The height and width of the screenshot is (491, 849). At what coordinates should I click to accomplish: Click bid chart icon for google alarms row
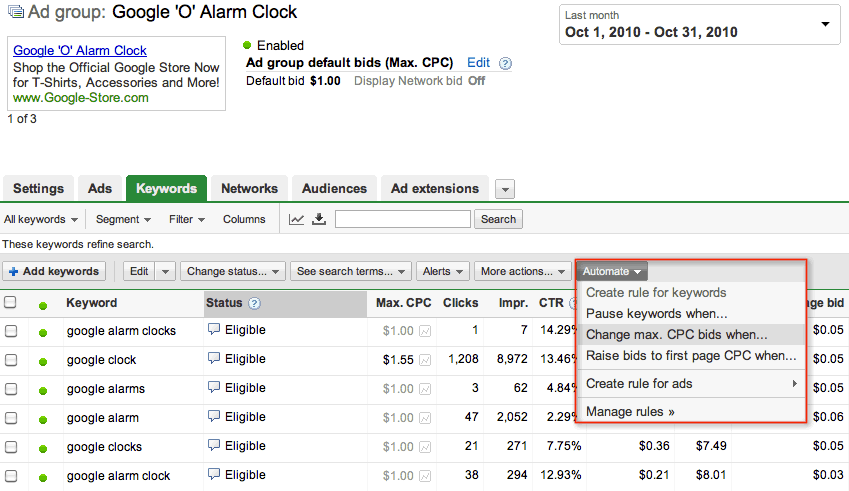[425, 389]
